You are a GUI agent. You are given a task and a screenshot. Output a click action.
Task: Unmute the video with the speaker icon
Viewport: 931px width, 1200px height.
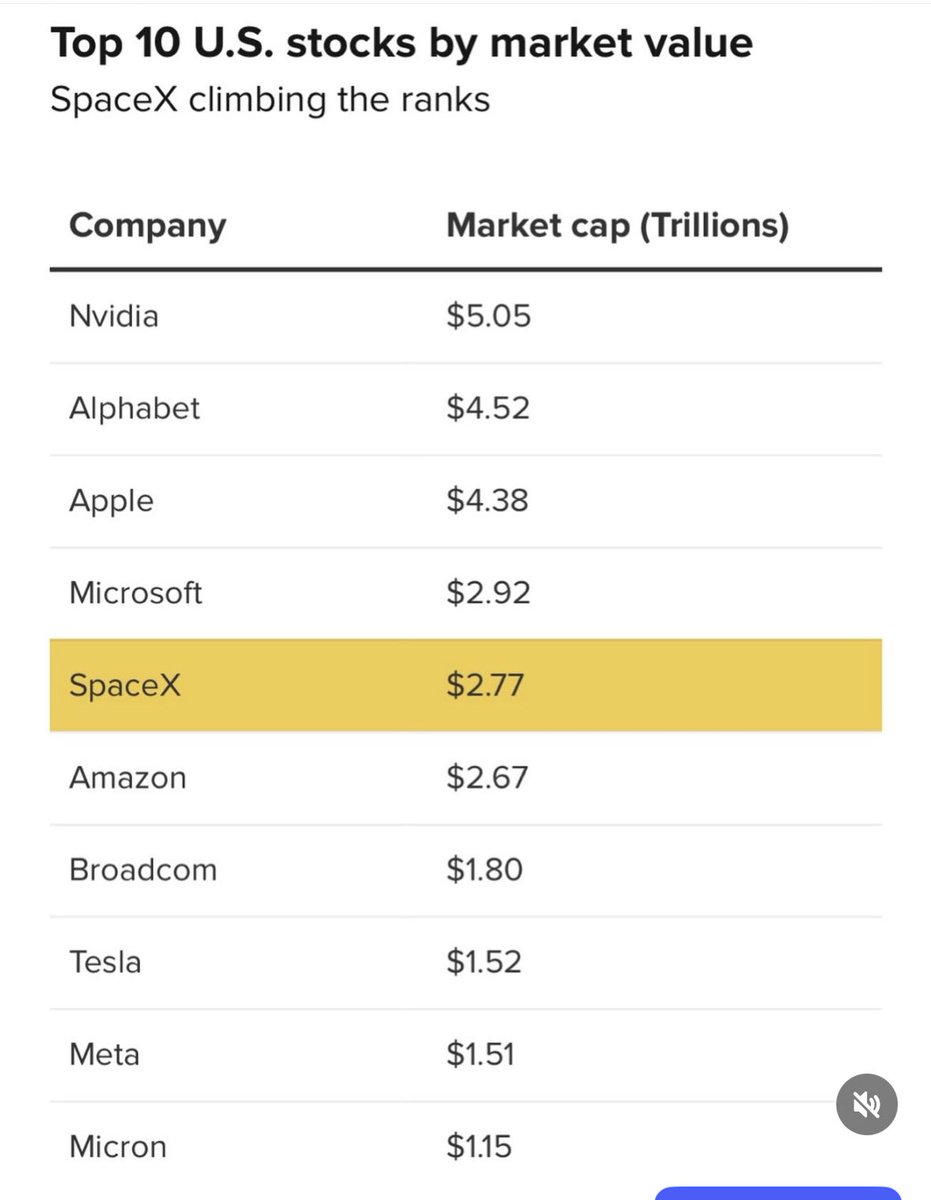coord(867,1104)
